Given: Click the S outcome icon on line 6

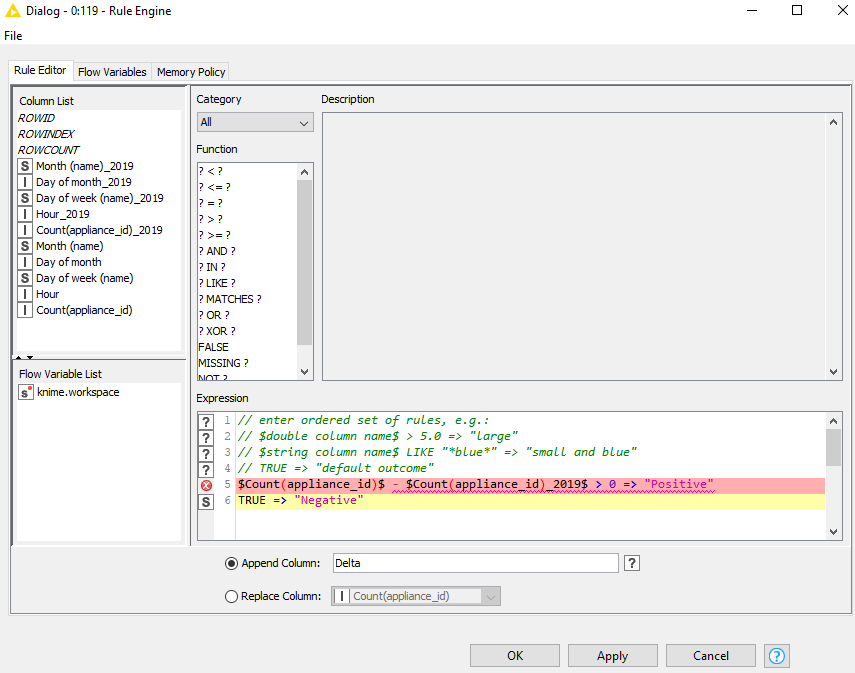Looking at the screenshot, I should coord(206,501).
